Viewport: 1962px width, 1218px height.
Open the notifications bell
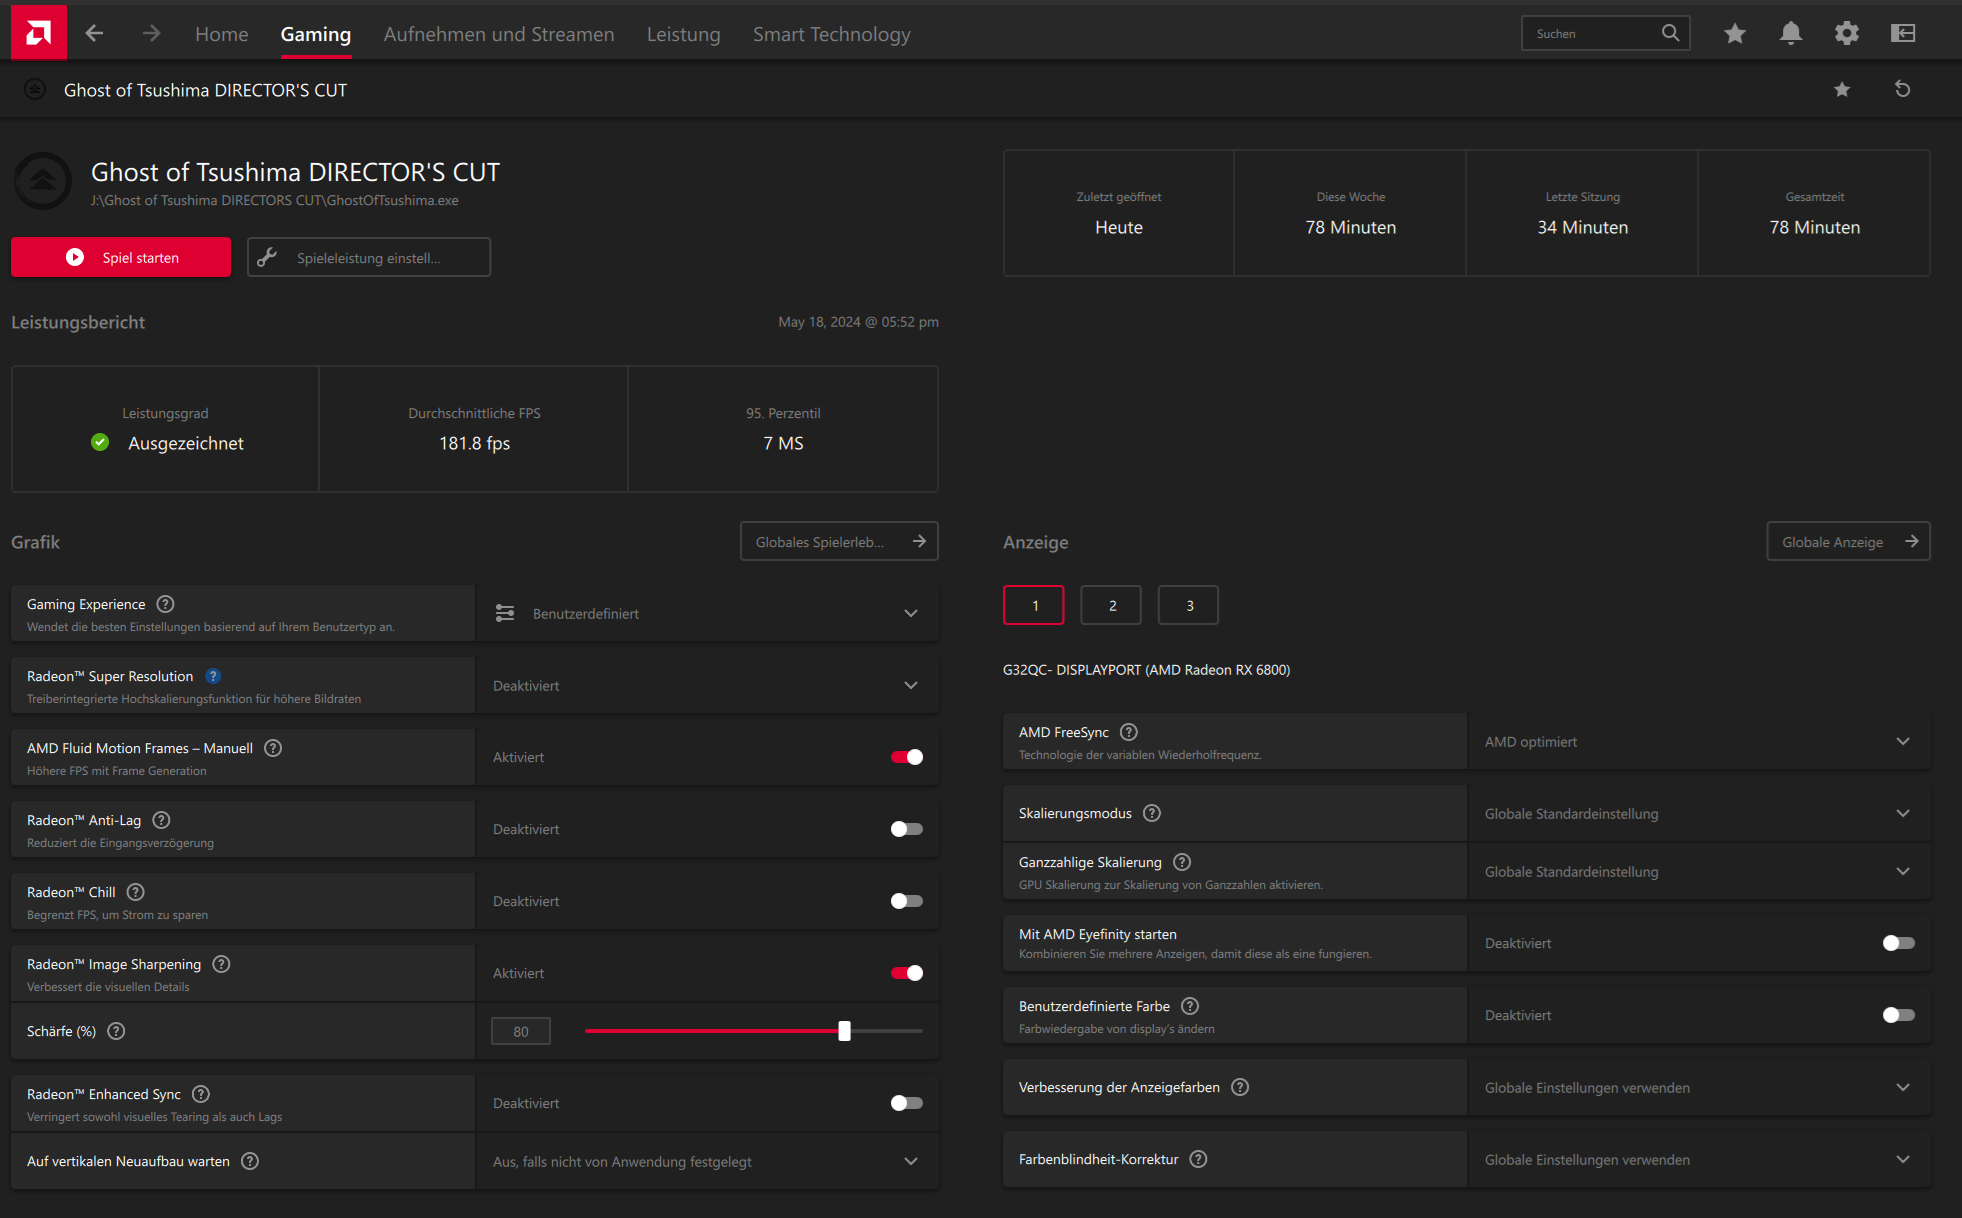pos(1790,33)
